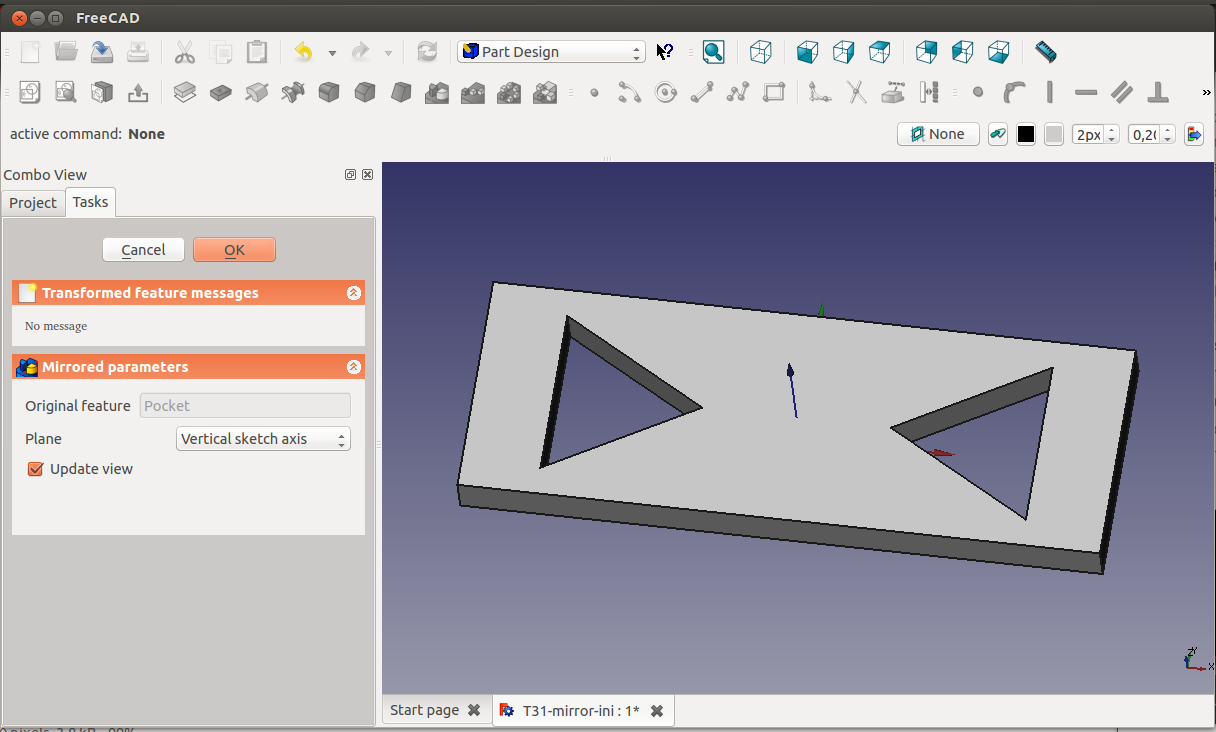Screen dimensions: 1216x732
Task: Switch to the Project tab
Action: point(33,203)
